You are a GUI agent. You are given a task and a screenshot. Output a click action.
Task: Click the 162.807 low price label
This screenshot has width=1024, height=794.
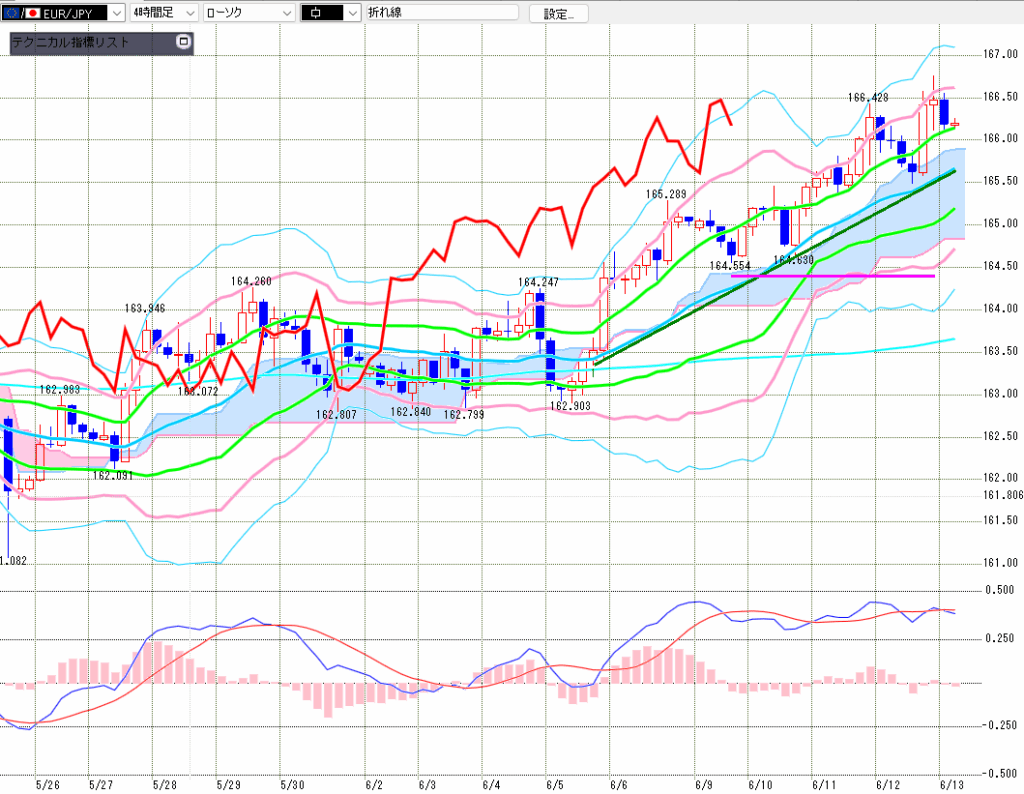pos(336,415)
